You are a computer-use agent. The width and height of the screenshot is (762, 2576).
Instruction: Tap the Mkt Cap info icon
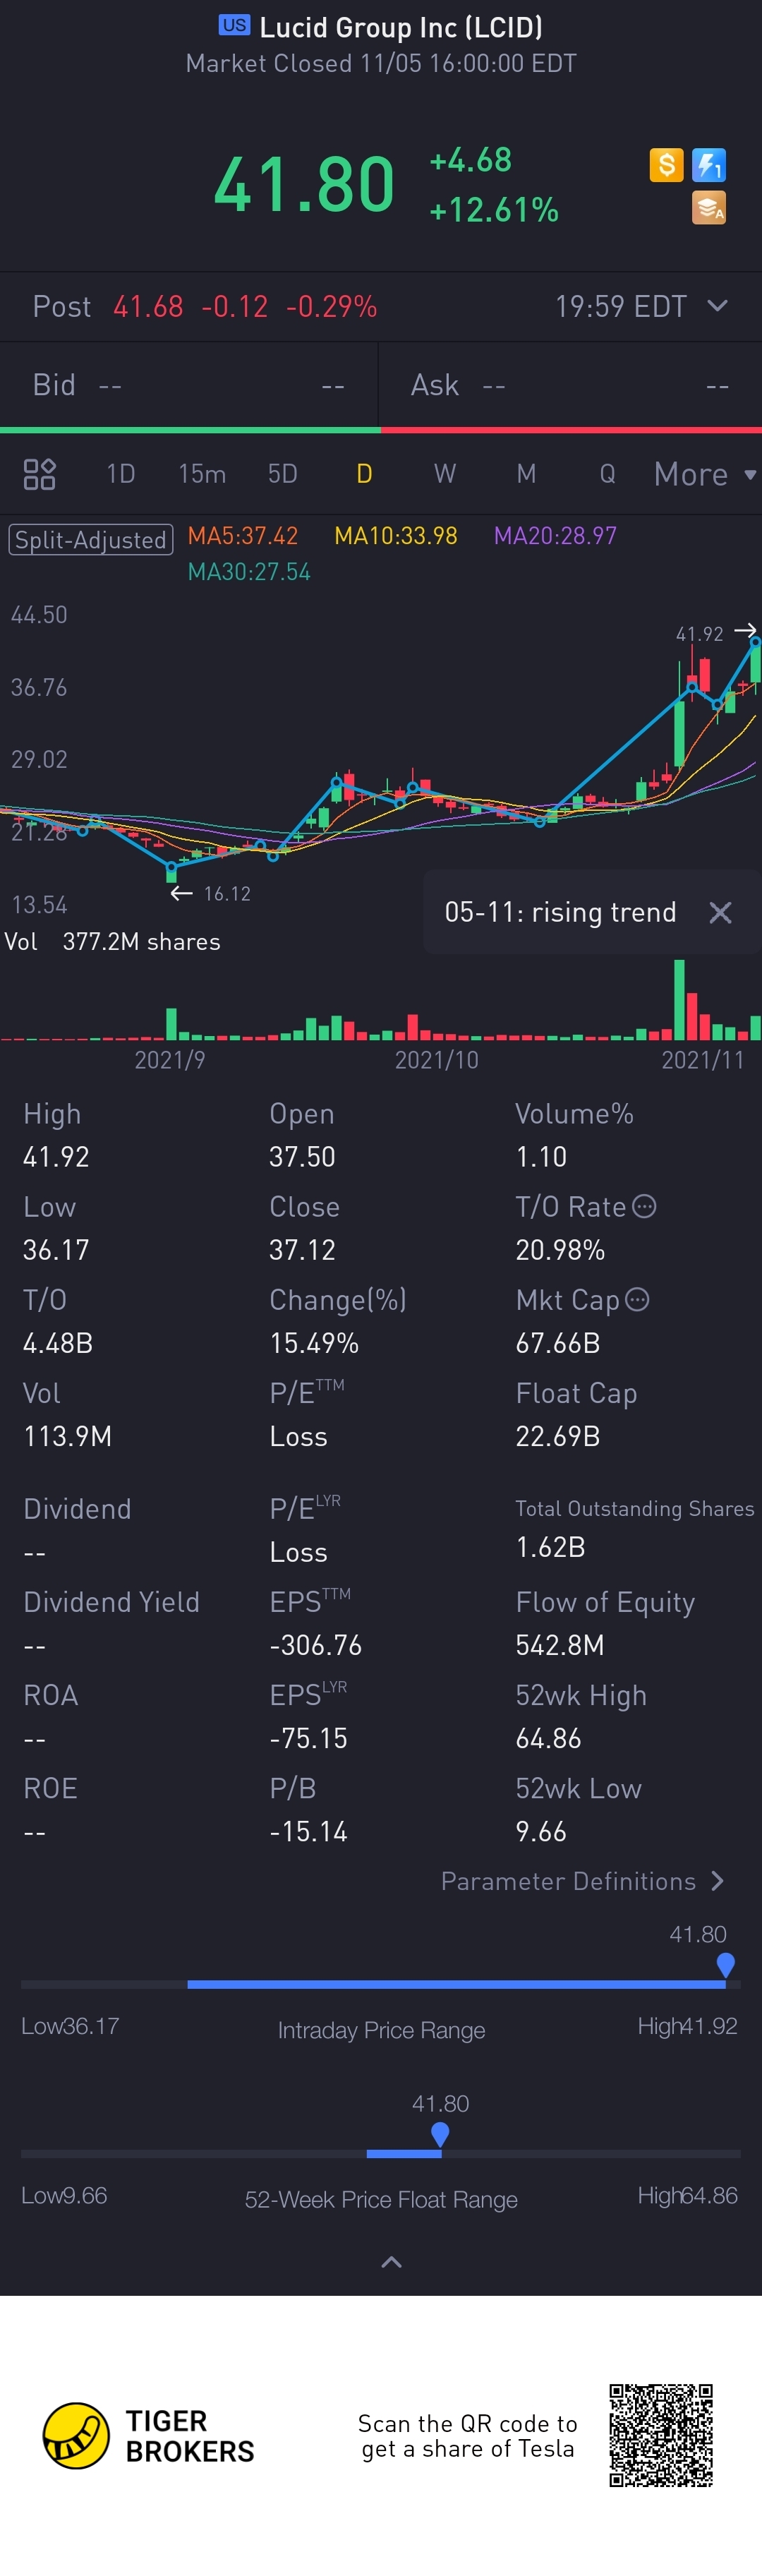[637, 1299]
